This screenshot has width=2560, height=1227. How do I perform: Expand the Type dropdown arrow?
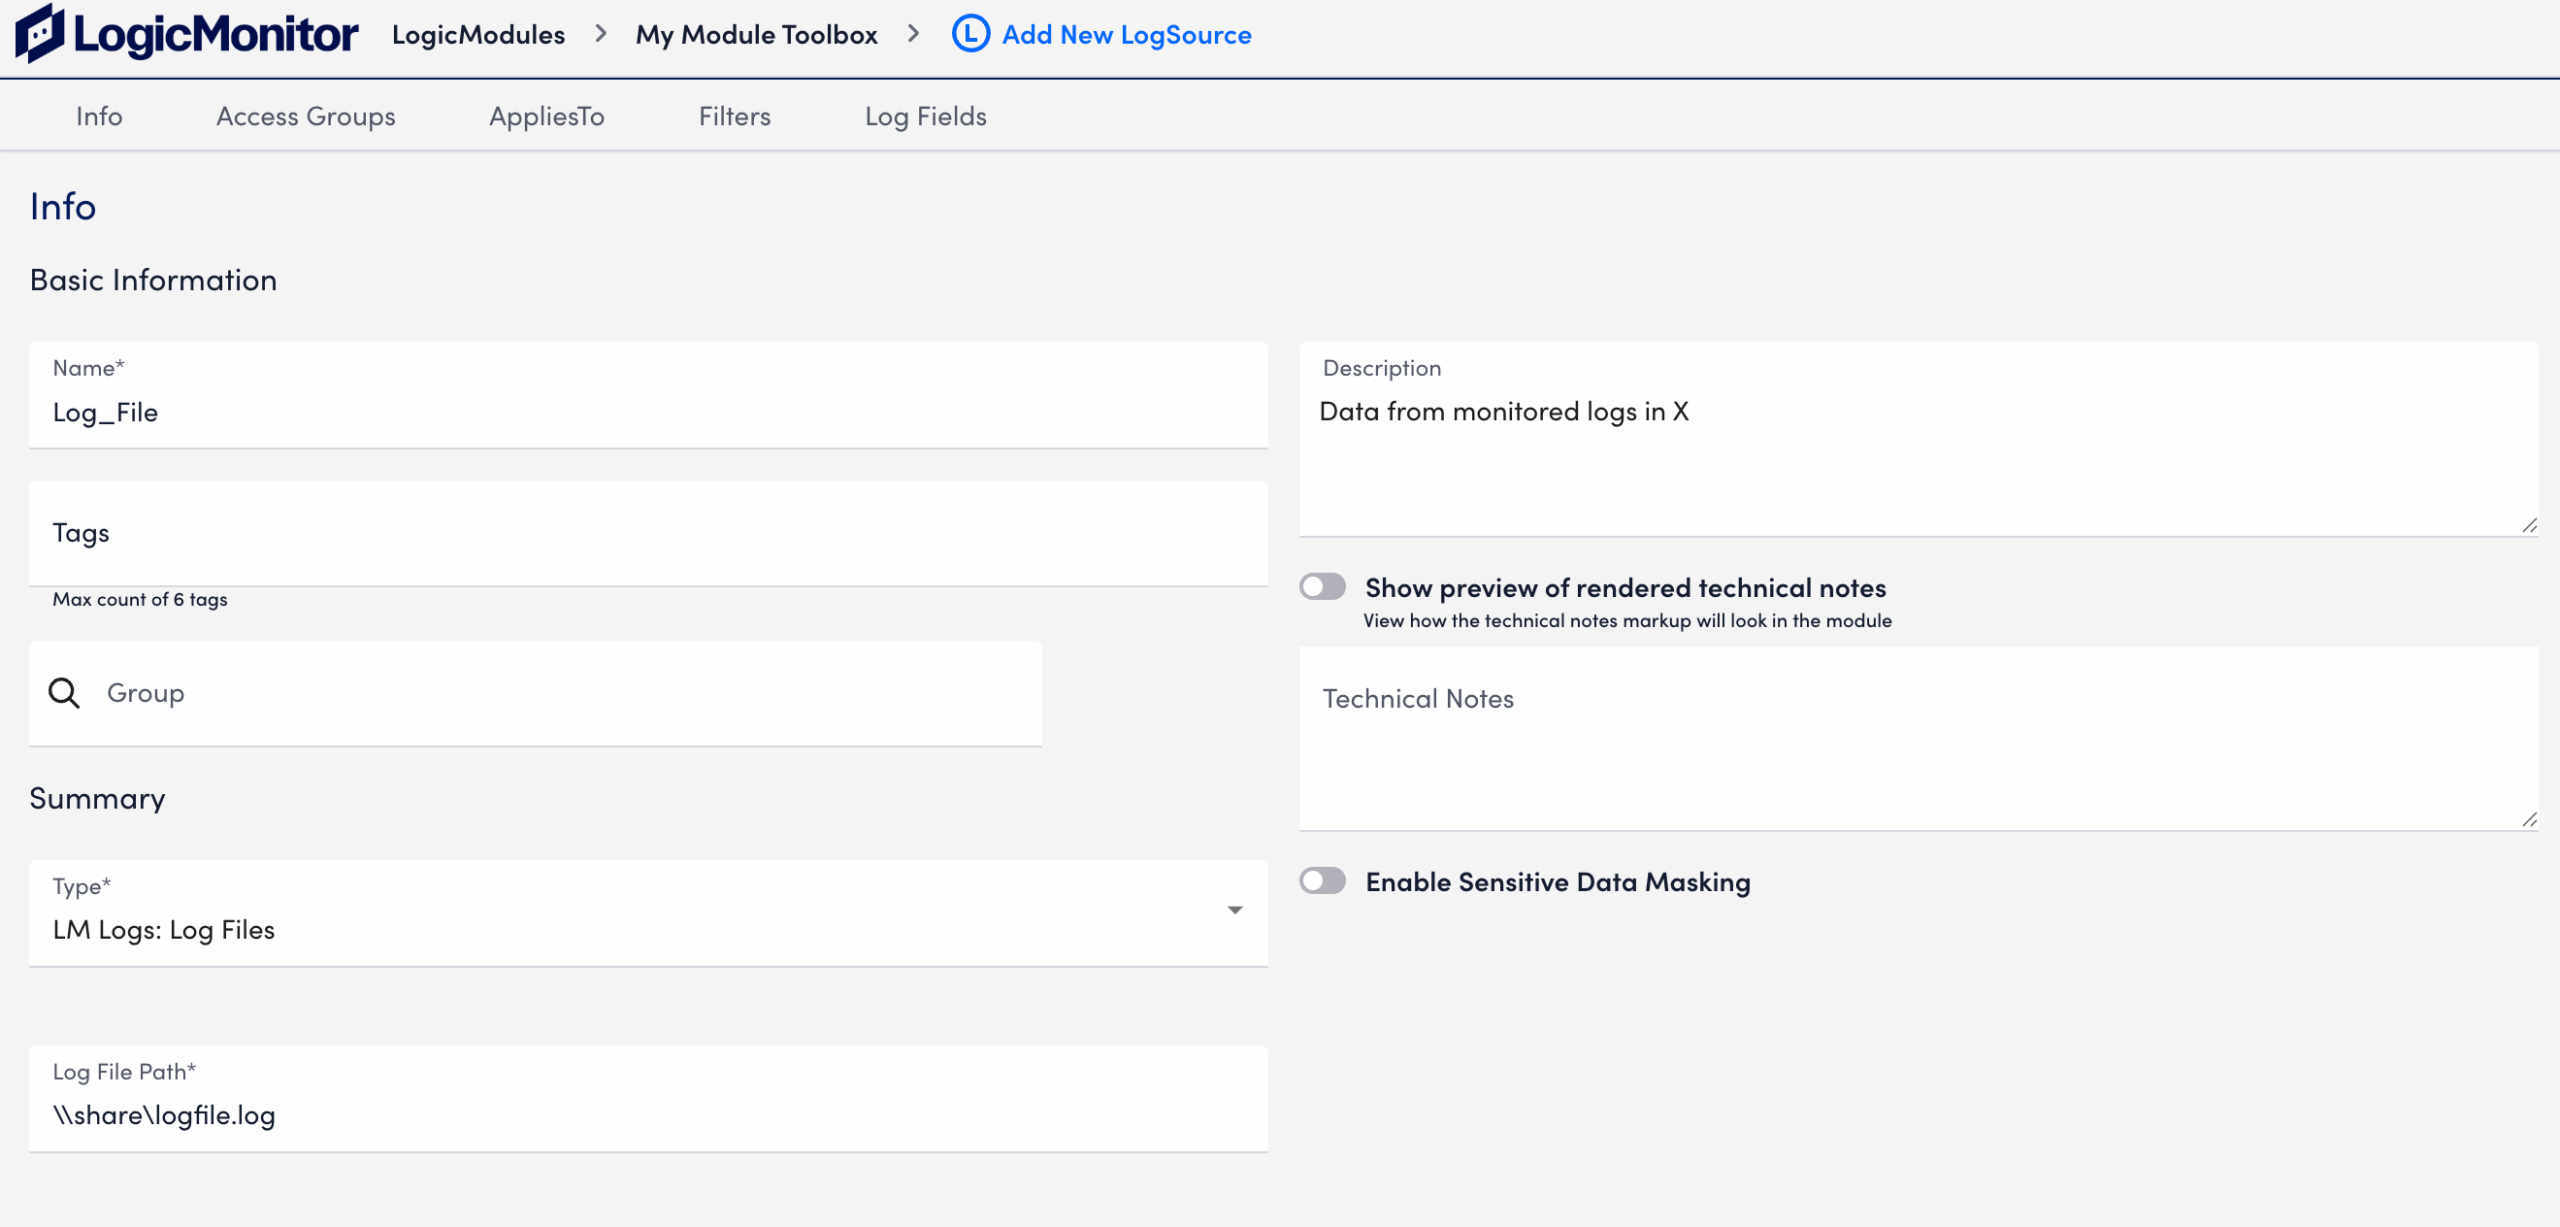click(1235, 910)
